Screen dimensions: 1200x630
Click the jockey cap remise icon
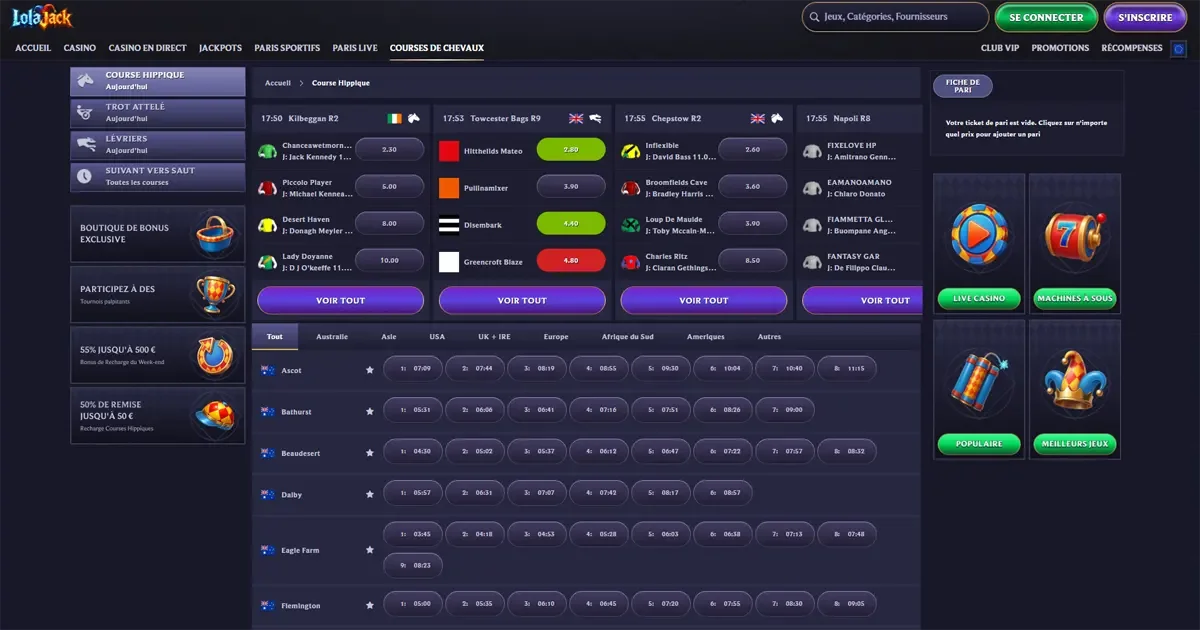point(214,415)
